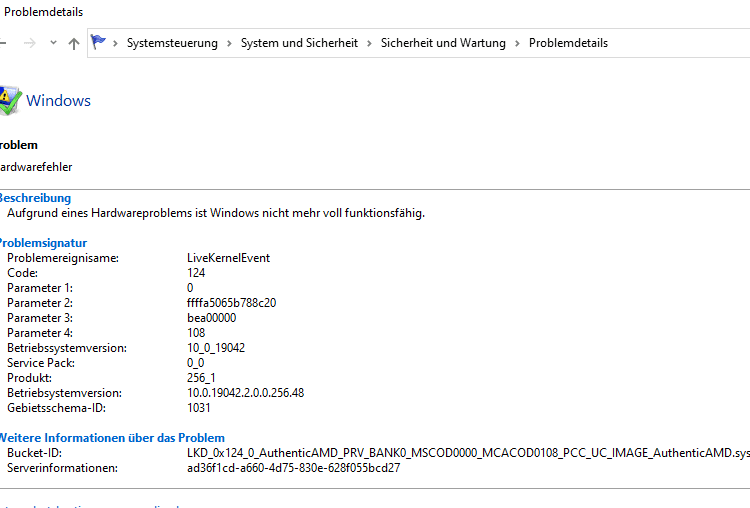Click the blue flag icon in address bar

[98, 42]
